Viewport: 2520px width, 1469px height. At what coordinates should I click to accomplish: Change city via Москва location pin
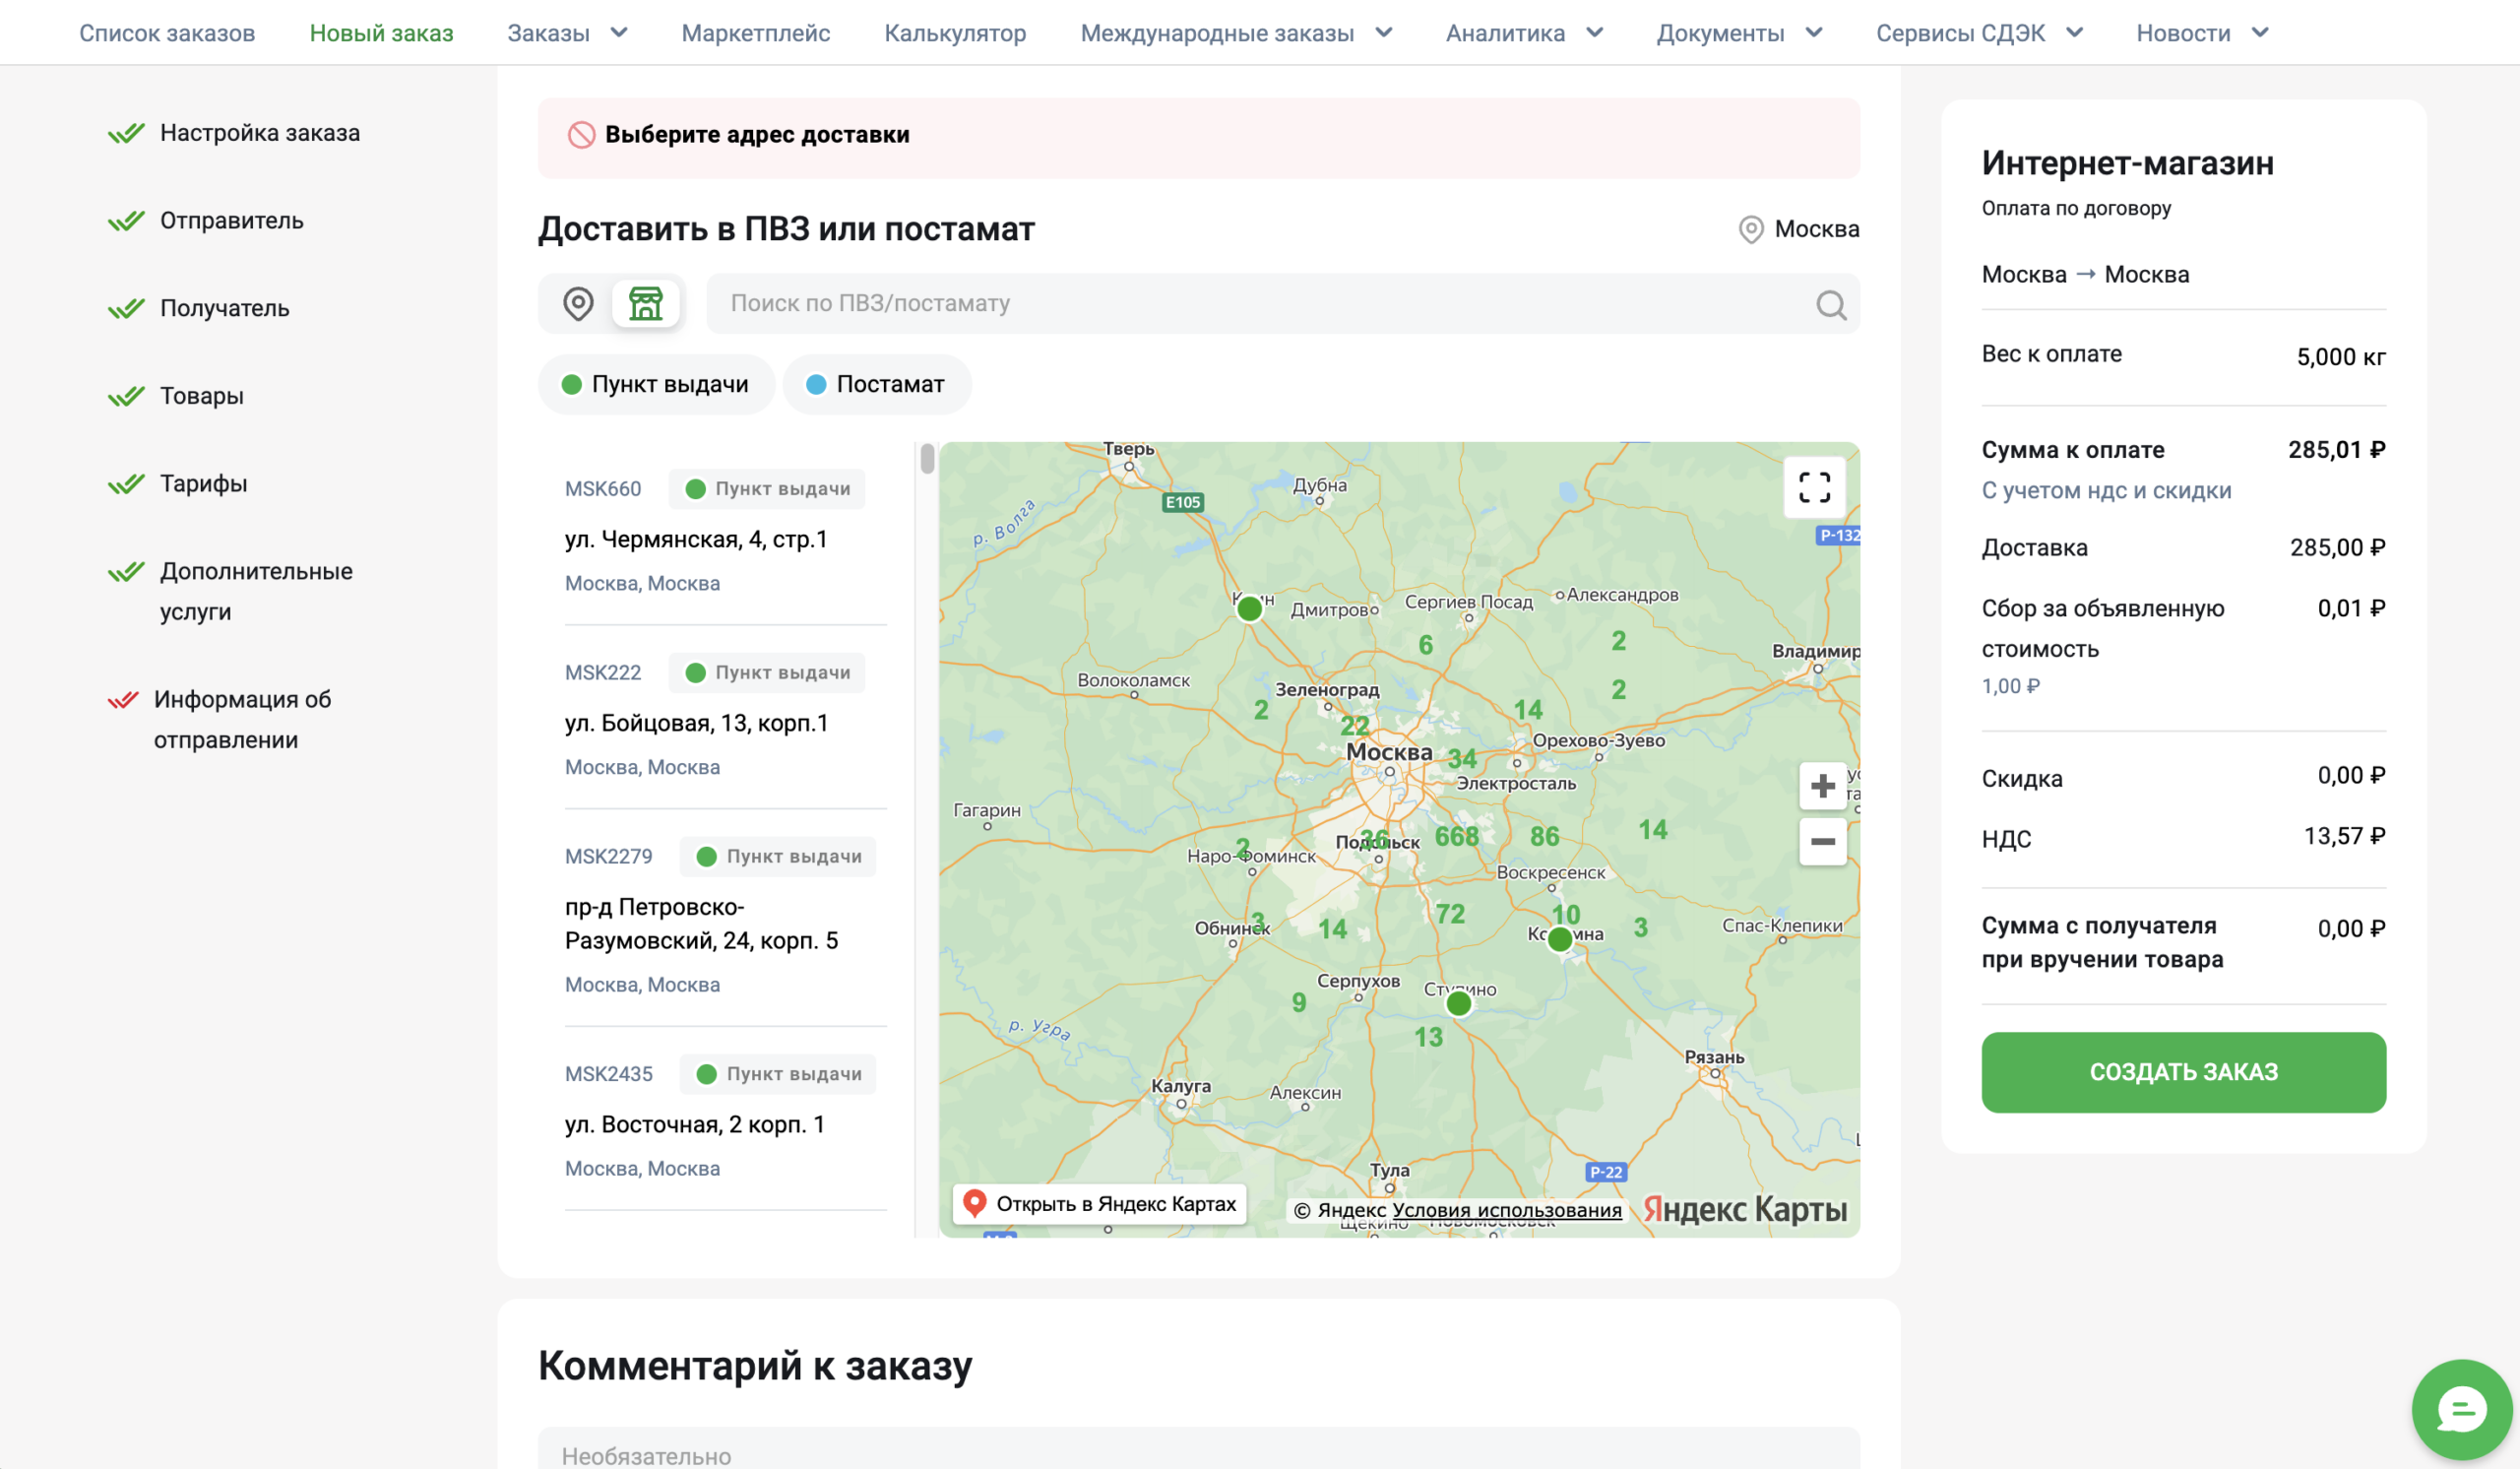(1799, 229)
